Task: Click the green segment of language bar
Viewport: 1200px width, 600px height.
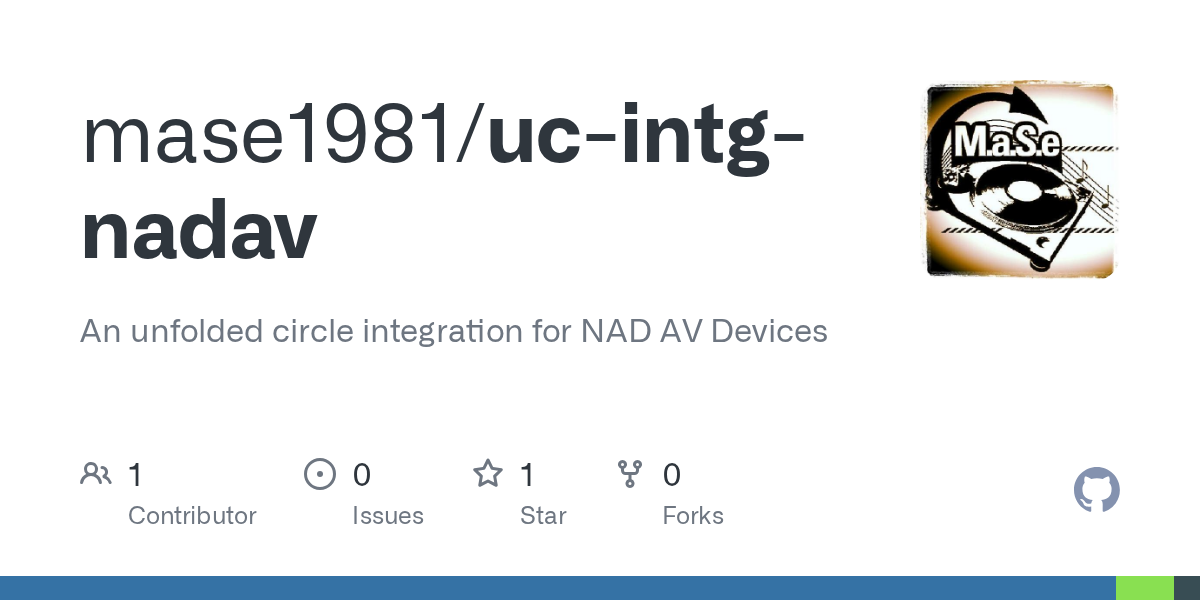Action: tap(1144, 588)
